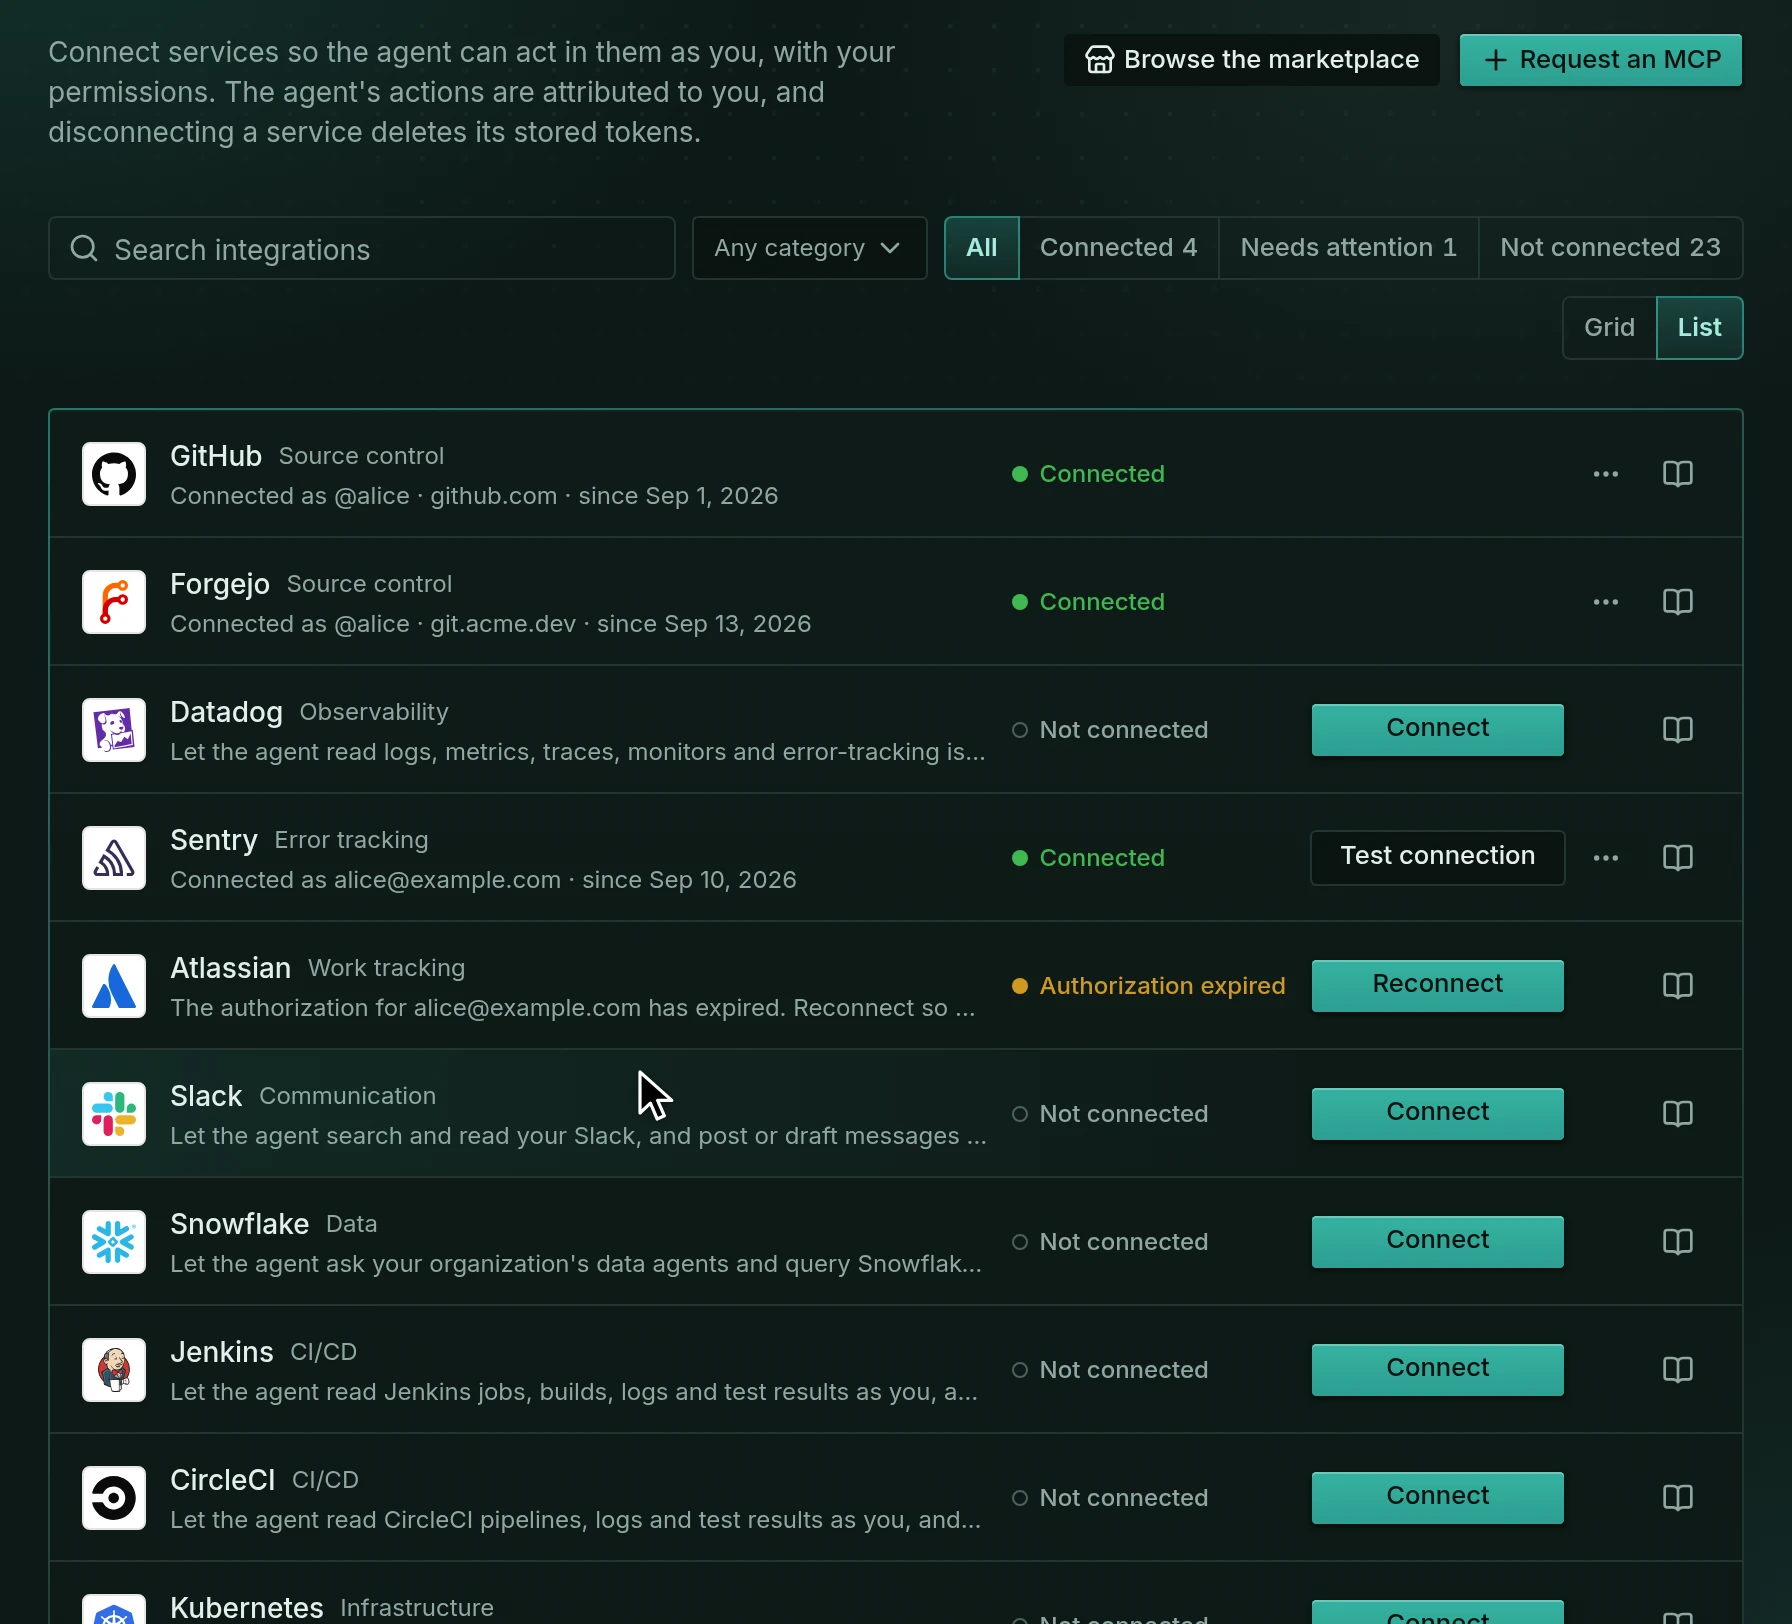Click the Slack logo icon
This screenshot has height=1624, width=1792.
point(114,1114)
